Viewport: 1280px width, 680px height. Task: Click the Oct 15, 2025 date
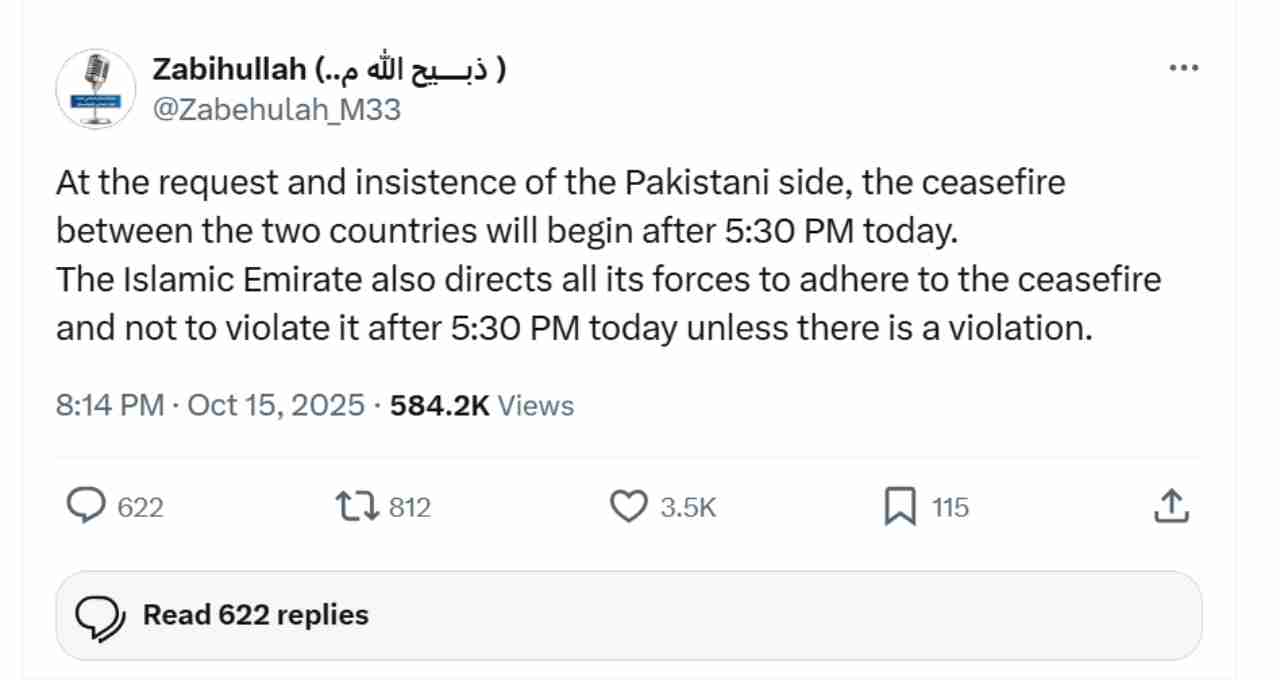click(x=276, y=405)
